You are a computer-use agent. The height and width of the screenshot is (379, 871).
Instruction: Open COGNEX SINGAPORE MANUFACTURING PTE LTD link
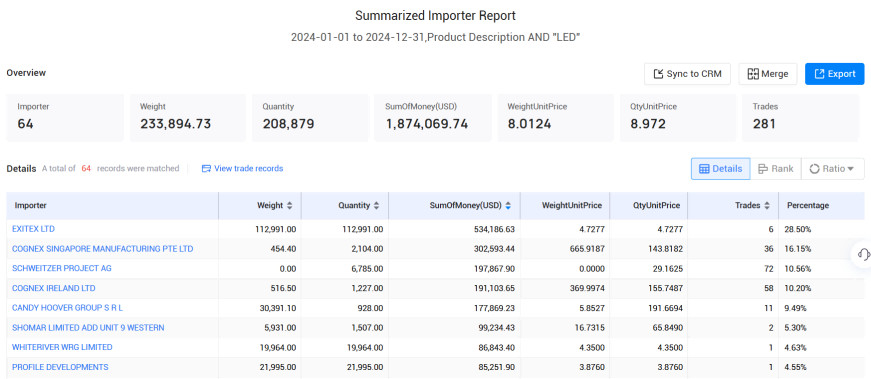[103, 249]
